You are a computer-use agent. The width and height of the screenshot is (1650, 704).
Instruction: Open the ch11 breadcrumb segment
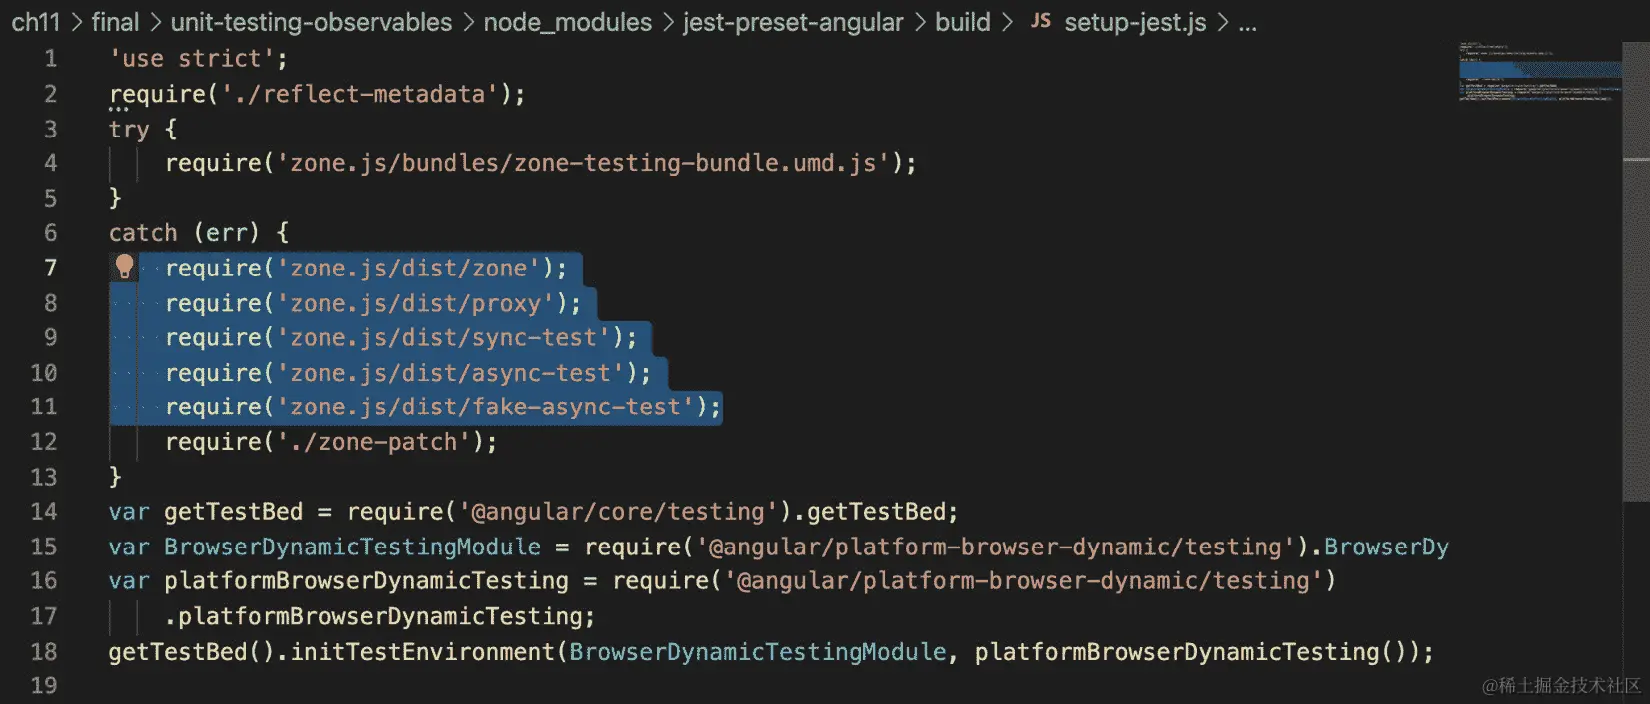(35, 22)
